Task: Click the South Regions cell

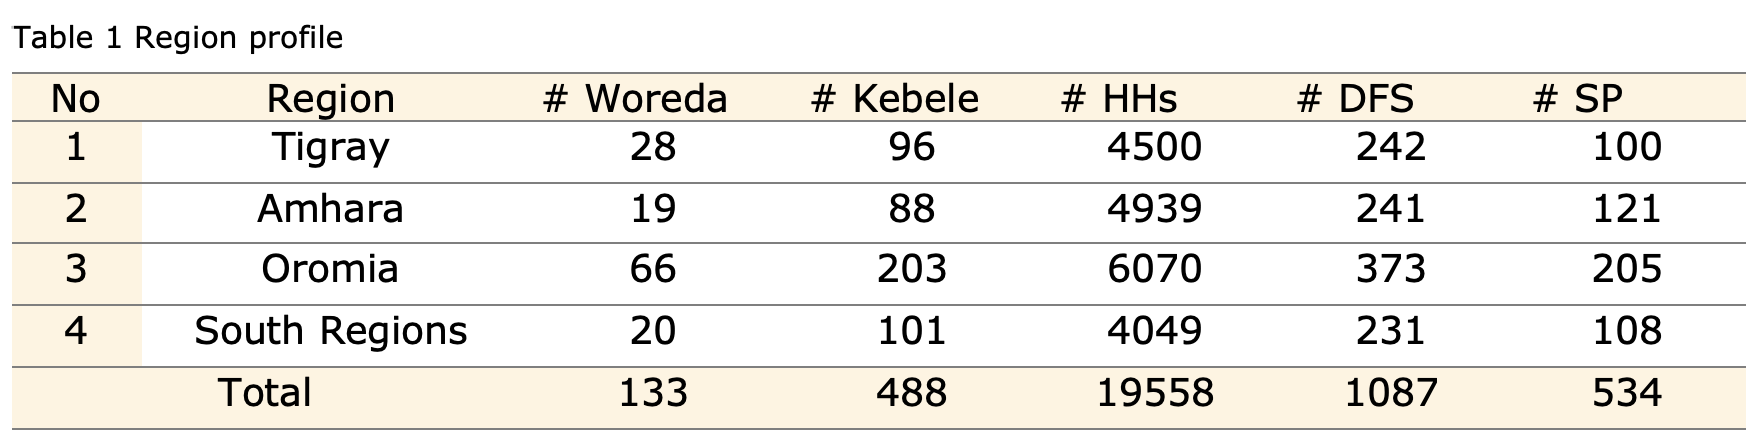Action: click(330, 331)
